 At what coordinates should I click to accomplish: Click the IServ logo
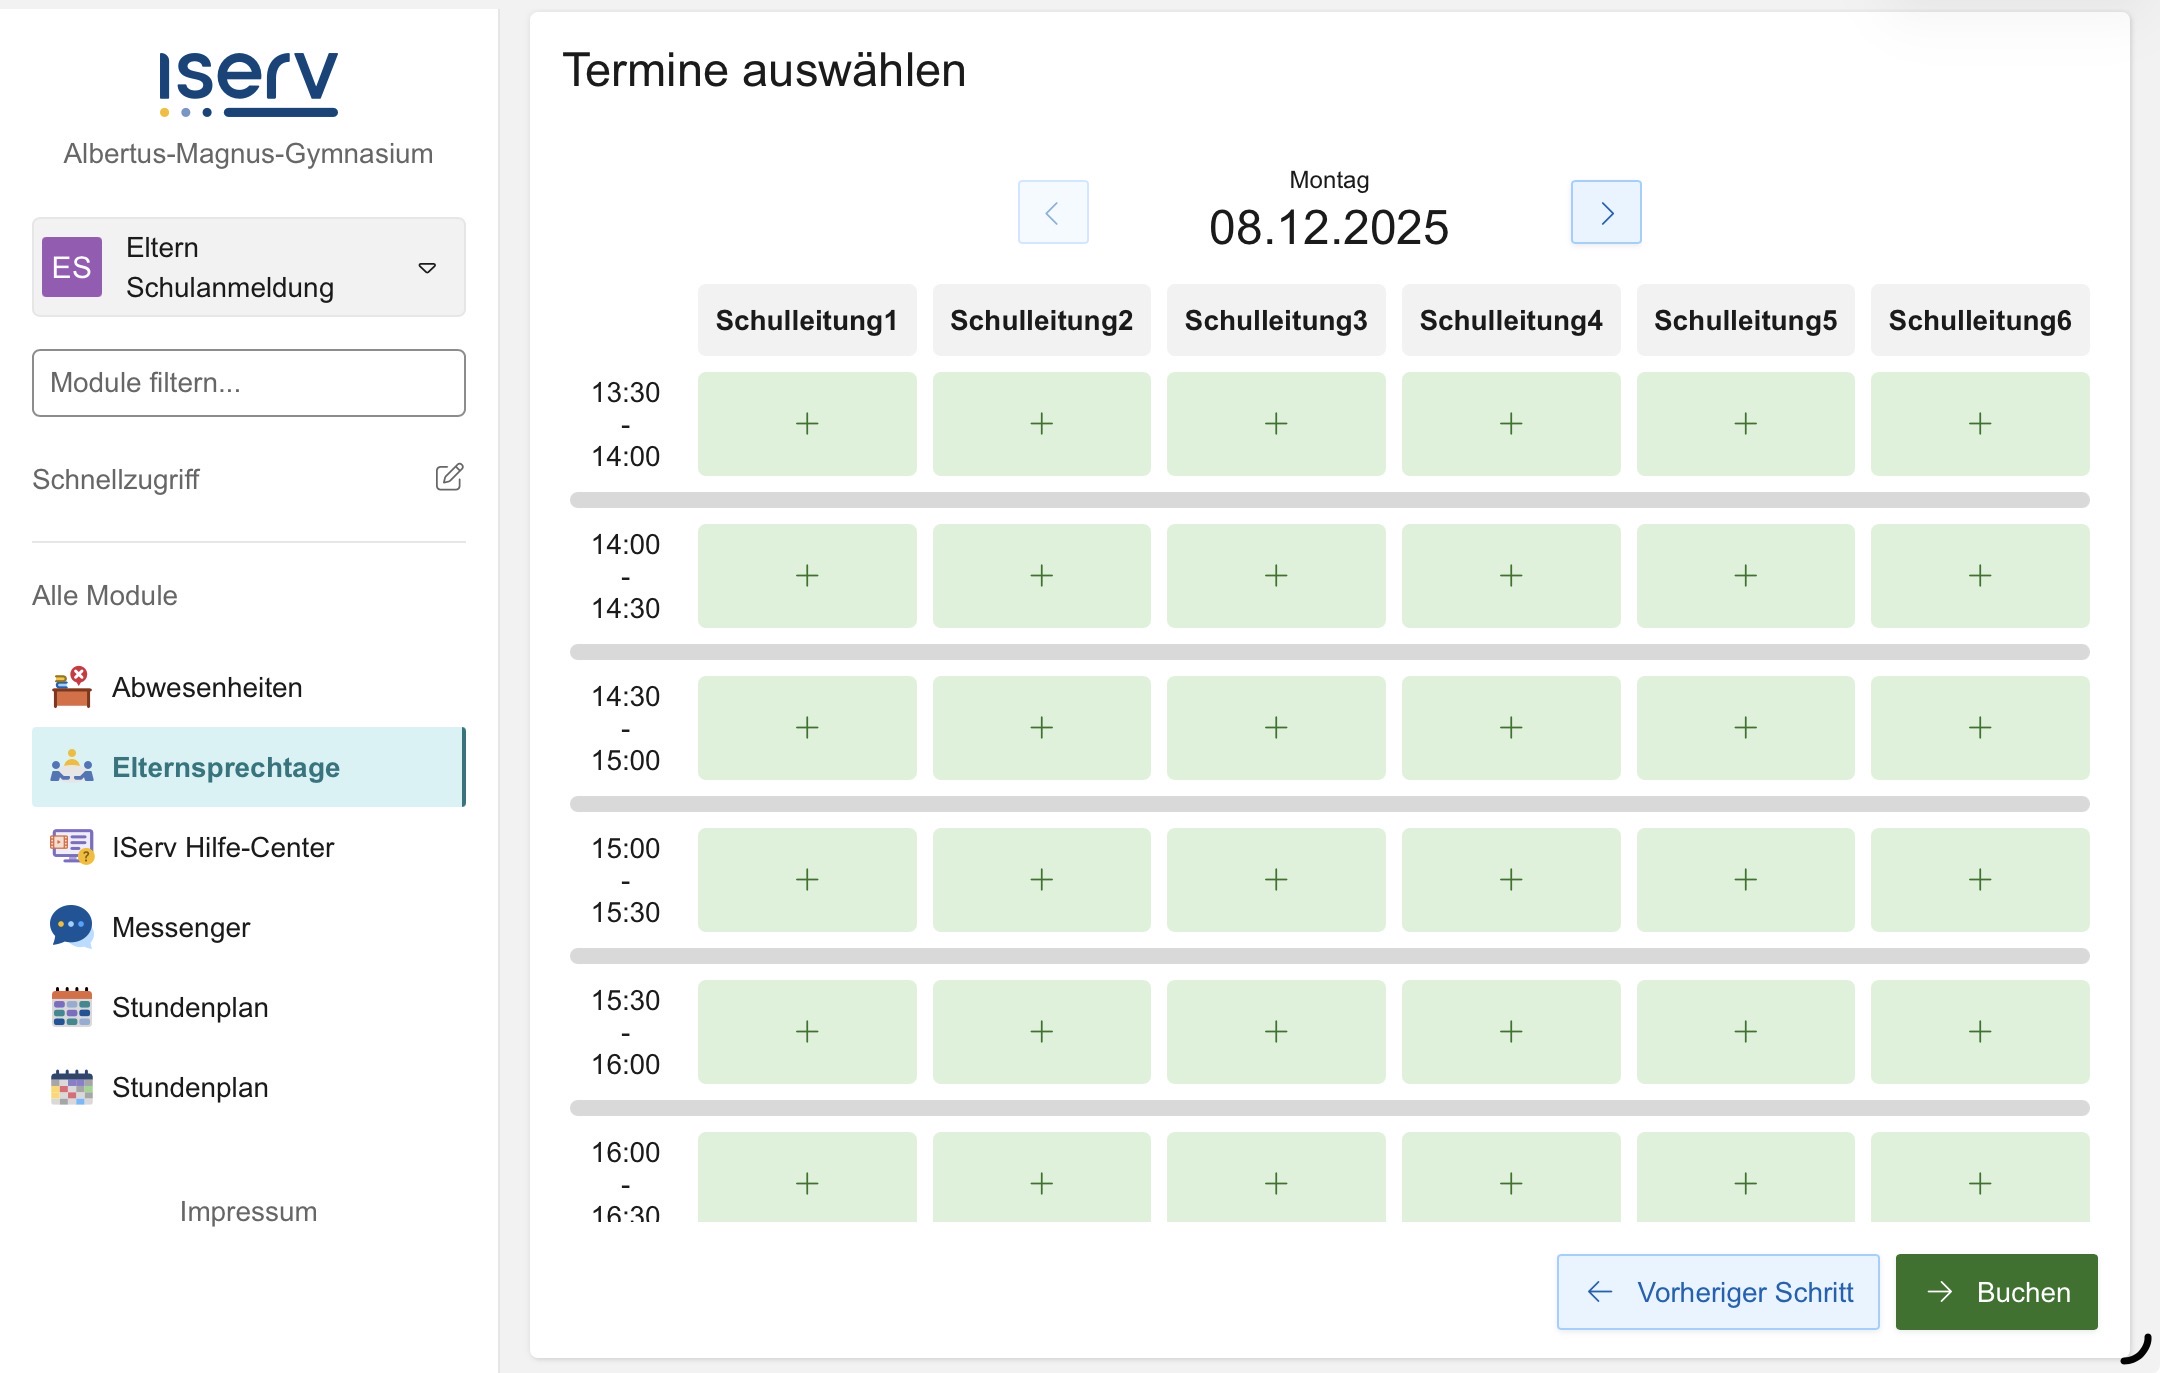pos(248,84)
